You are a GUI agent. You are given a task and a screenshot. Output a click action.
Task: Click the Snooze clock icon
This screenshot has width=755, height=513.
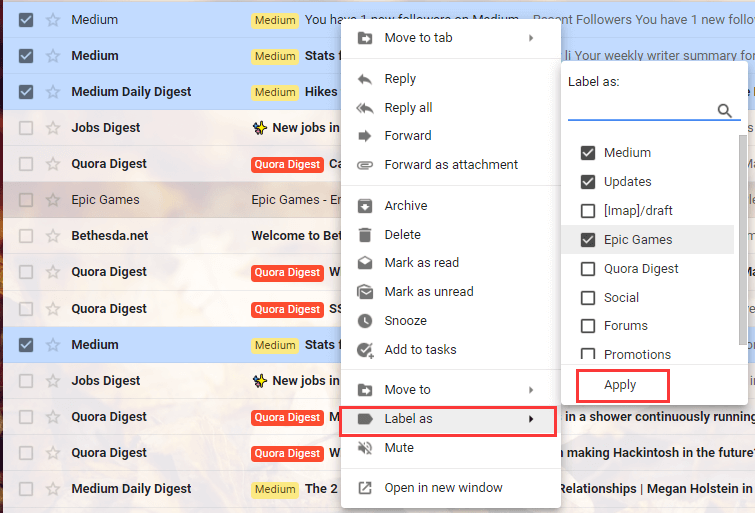(364, 321)
